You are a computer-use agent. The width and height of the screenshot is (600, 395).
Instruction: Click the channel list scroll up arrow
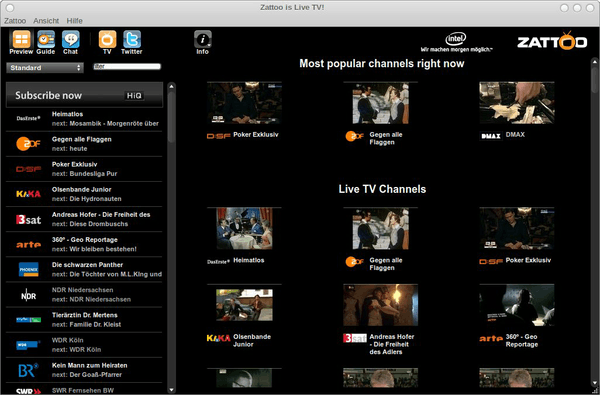click(171, 87)
